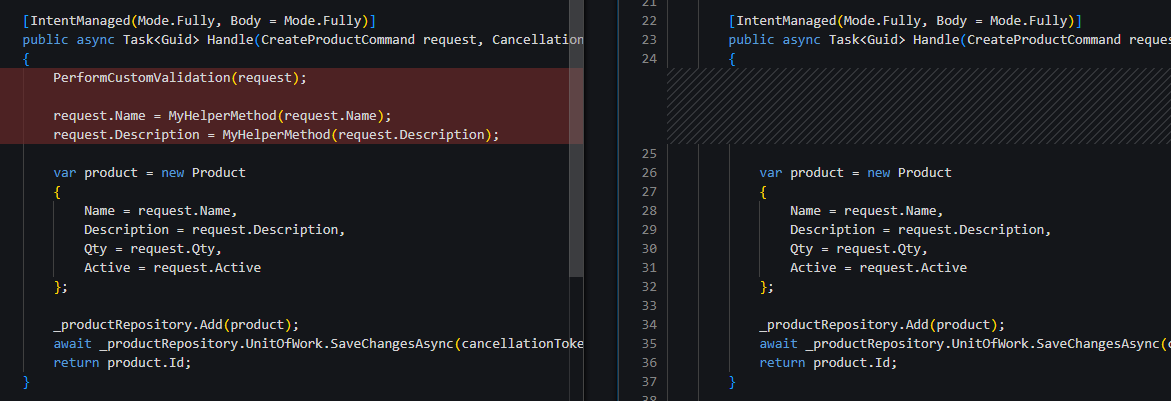Click line number 27 in right pane
Image resolution: width=1171 pixels, height=401 pixels.
click(x=648, y=192)
